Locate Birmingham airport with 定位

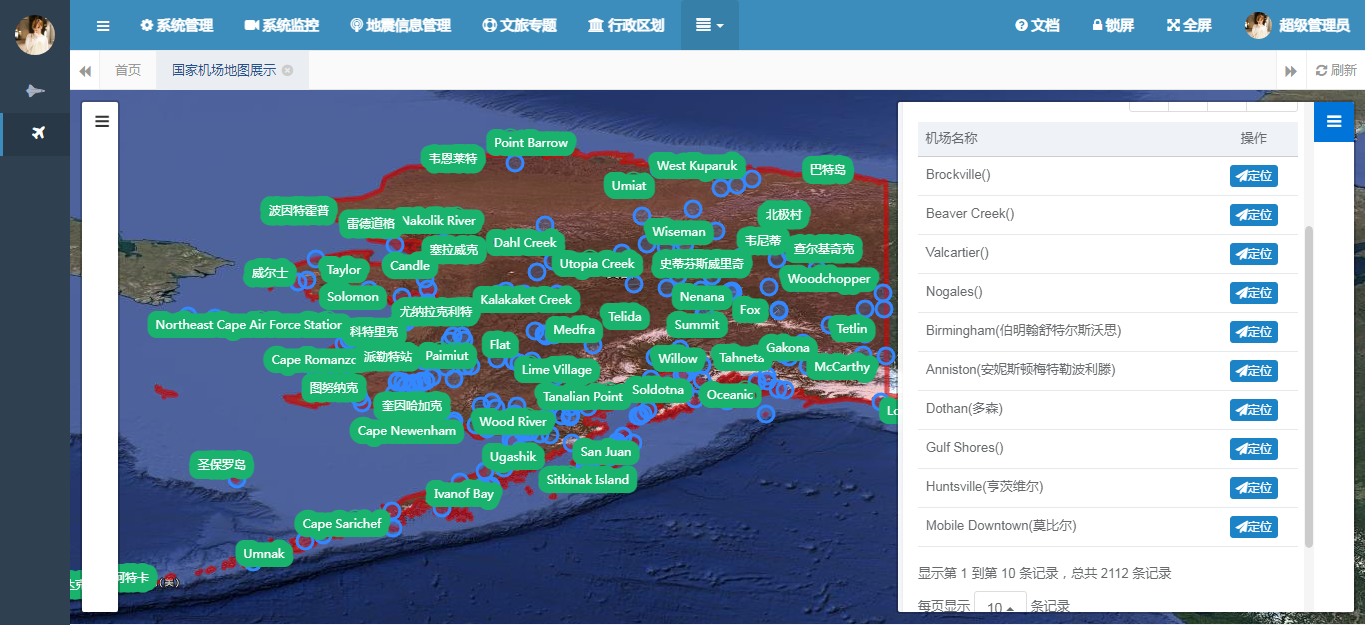[x=1254, y=332]
